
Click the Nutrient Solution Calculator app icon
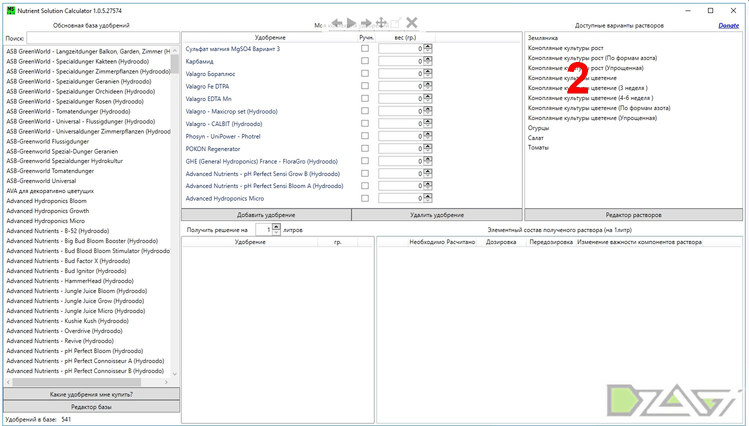pyautogui.click(x=11, y=11)
